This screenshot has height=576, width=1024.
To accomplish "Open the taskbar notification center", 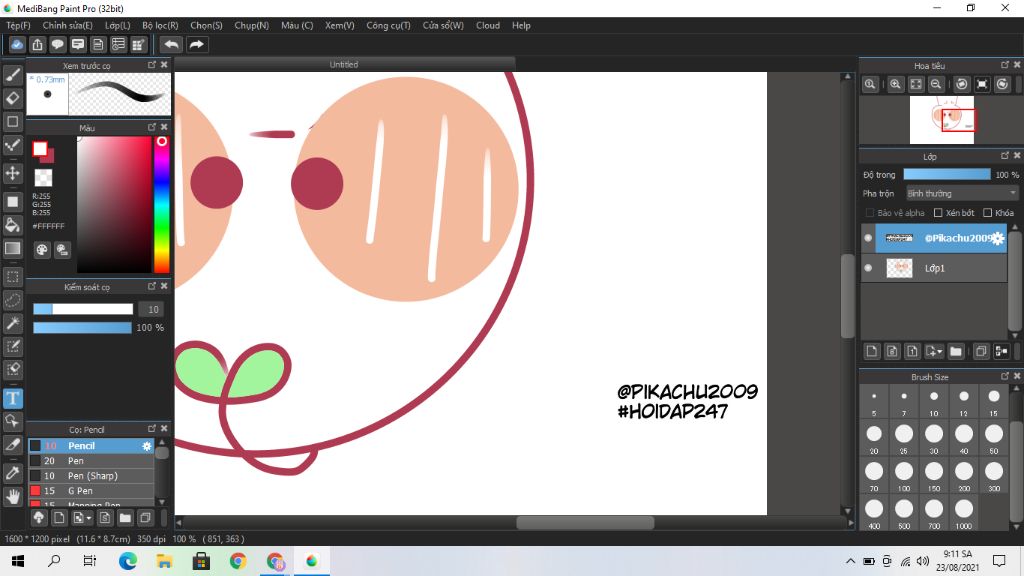I will [x=999, y=561].
